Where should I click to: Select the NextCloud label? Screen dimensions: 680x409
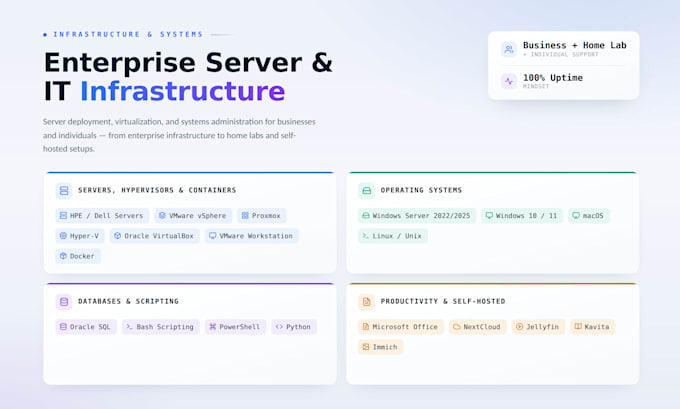click(482, 327)
